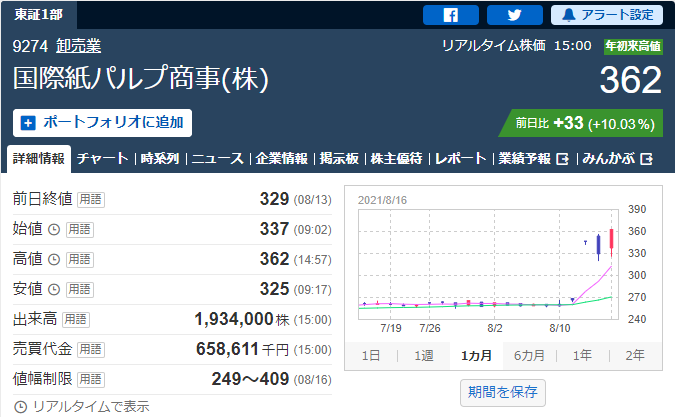Share the stock page on Facebook
This screenshot has width=675, height=417.
(x=450, y=15)
